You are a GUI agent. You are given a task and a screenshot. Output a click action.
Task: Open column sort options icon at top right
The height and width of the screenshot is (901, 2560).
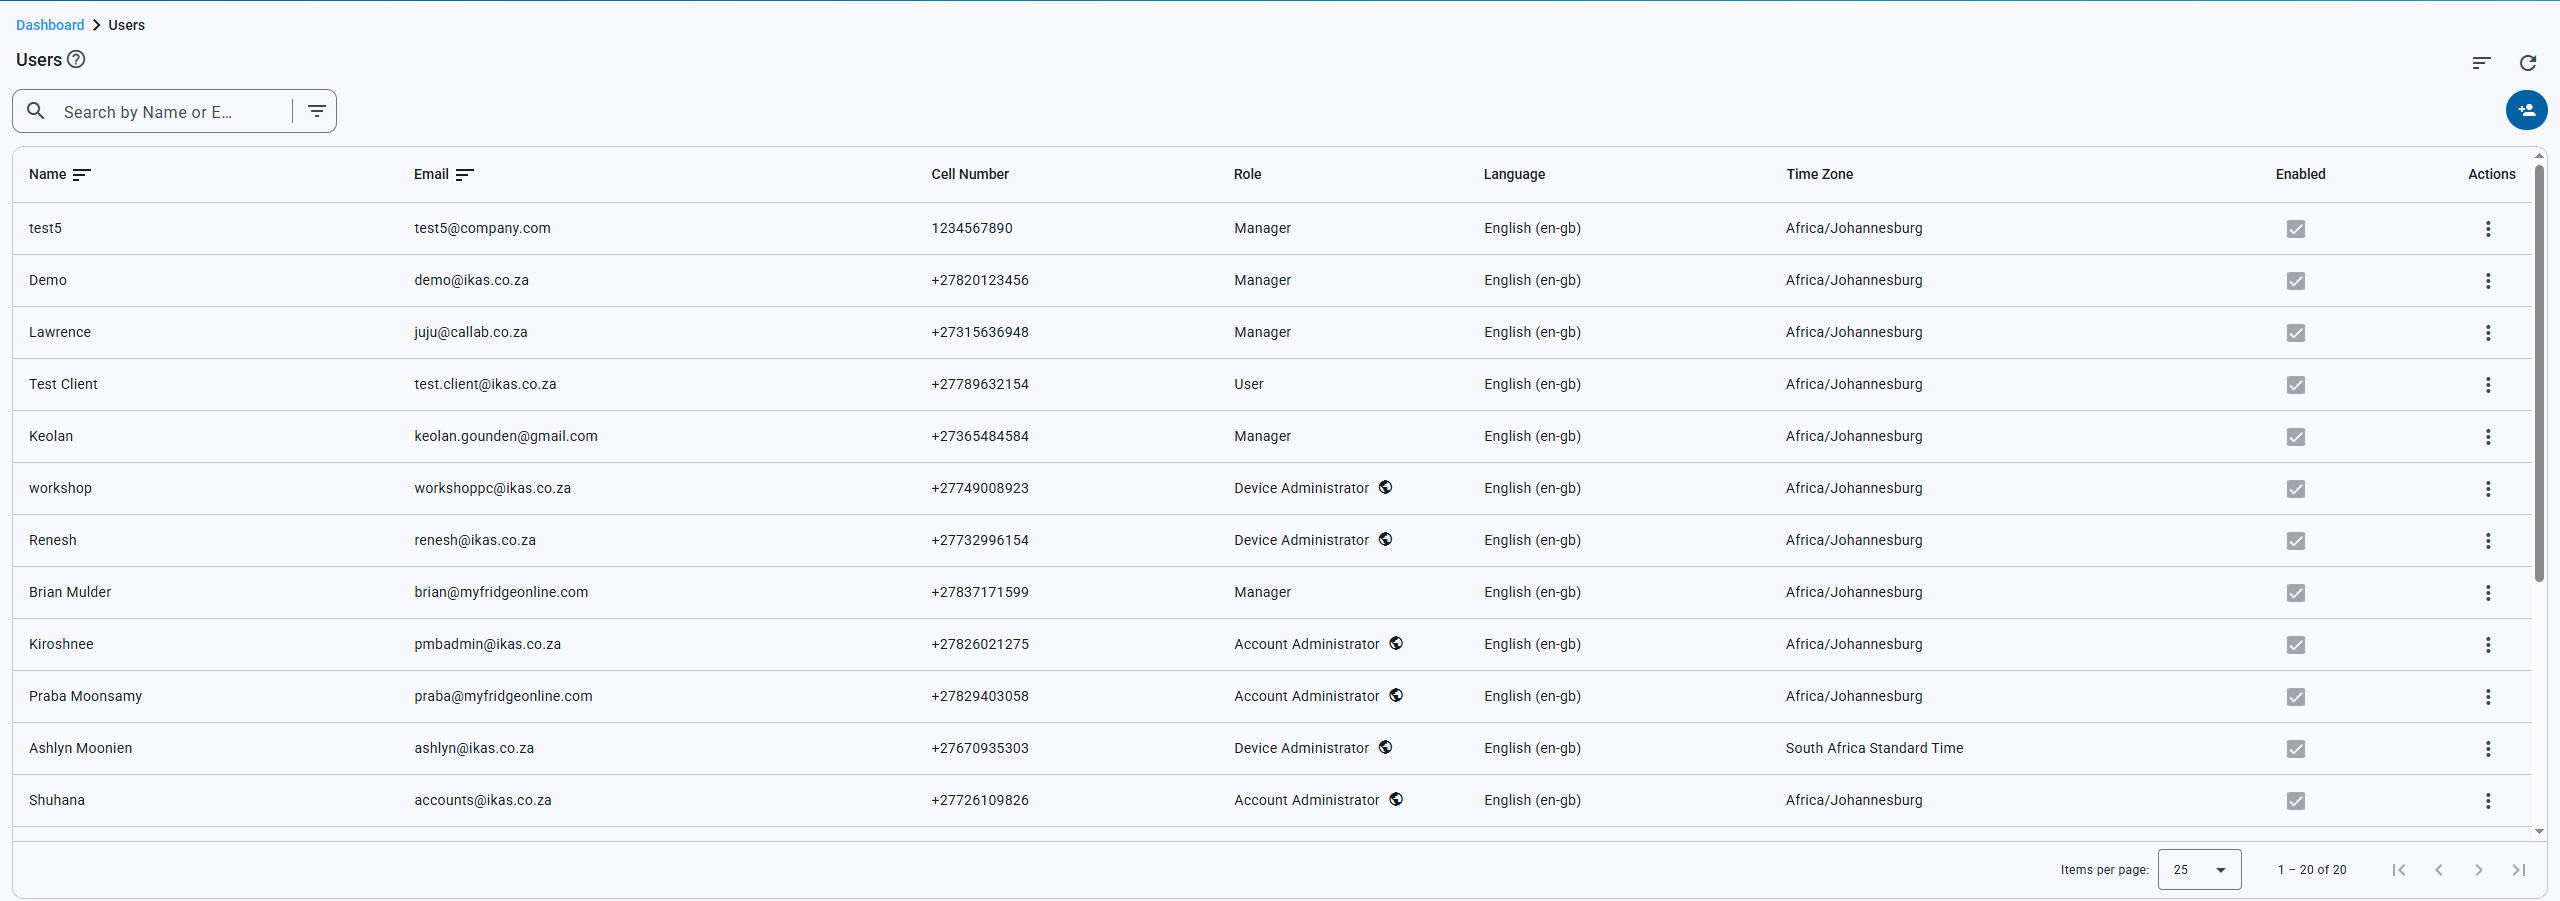pos(2481,63)
